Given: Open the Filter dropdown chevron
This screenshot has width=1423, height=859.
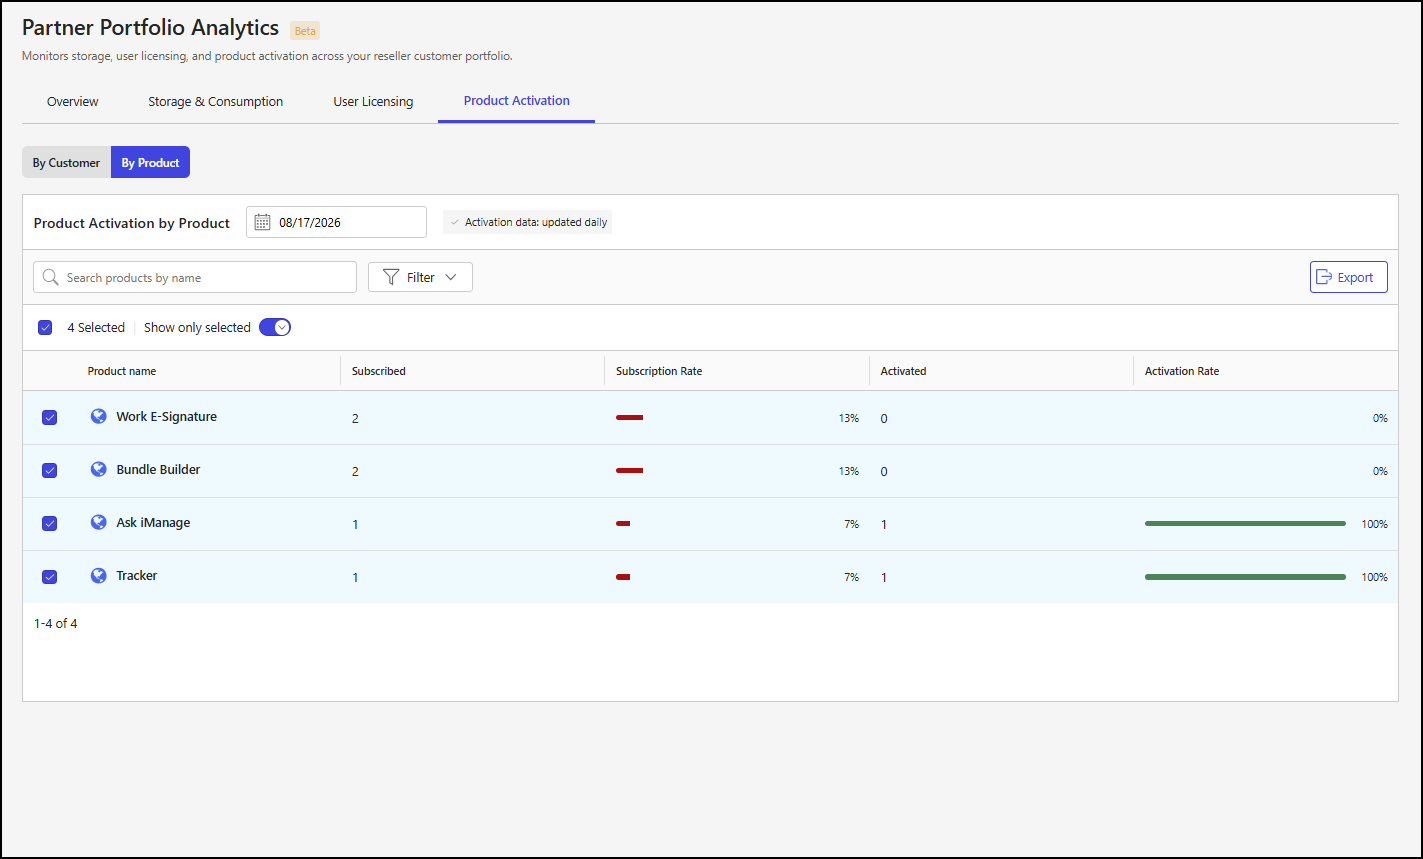Looking at the screenshot, I should click(x=451, y=277).
